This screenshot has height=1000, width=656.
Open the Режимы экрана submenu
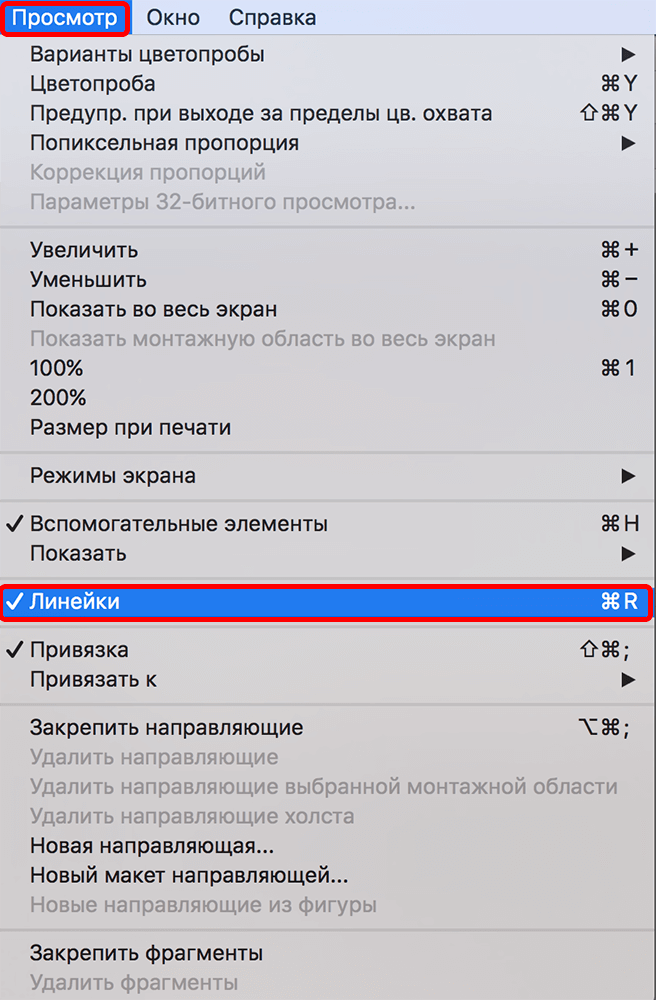[x=100, y=476]
